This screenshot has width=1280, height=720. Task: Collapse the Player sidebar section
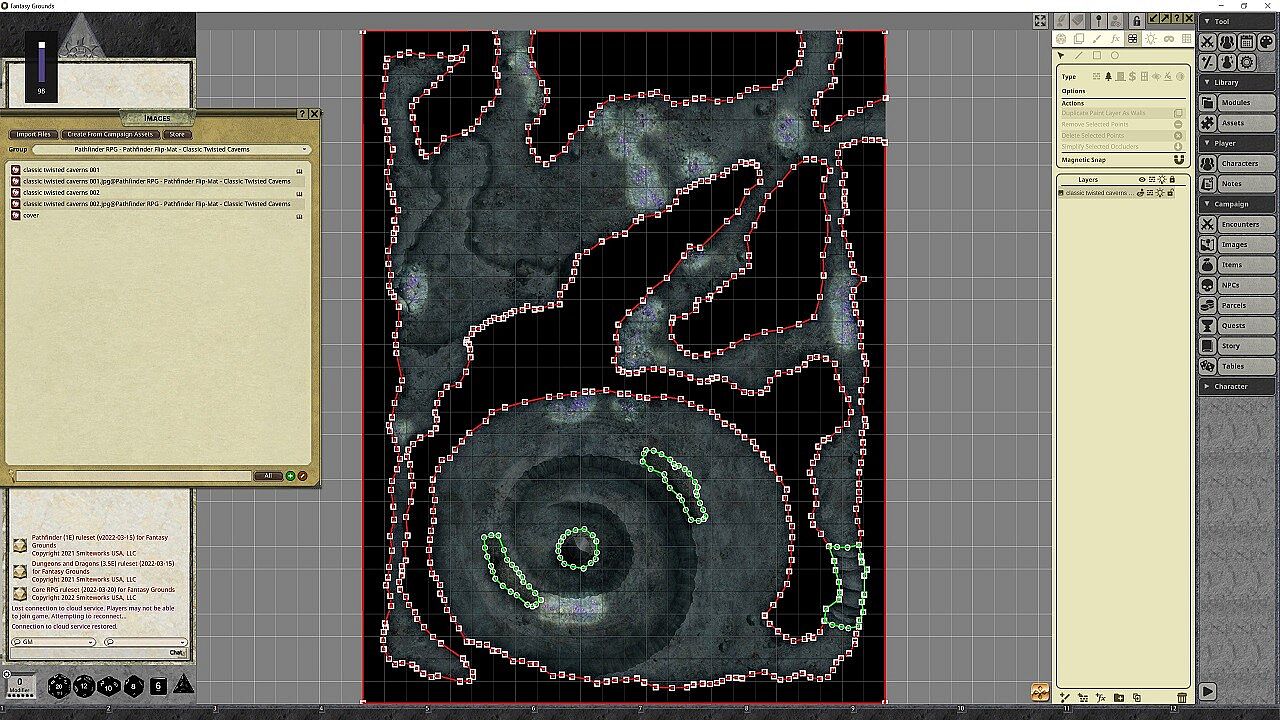point(1237,143)
